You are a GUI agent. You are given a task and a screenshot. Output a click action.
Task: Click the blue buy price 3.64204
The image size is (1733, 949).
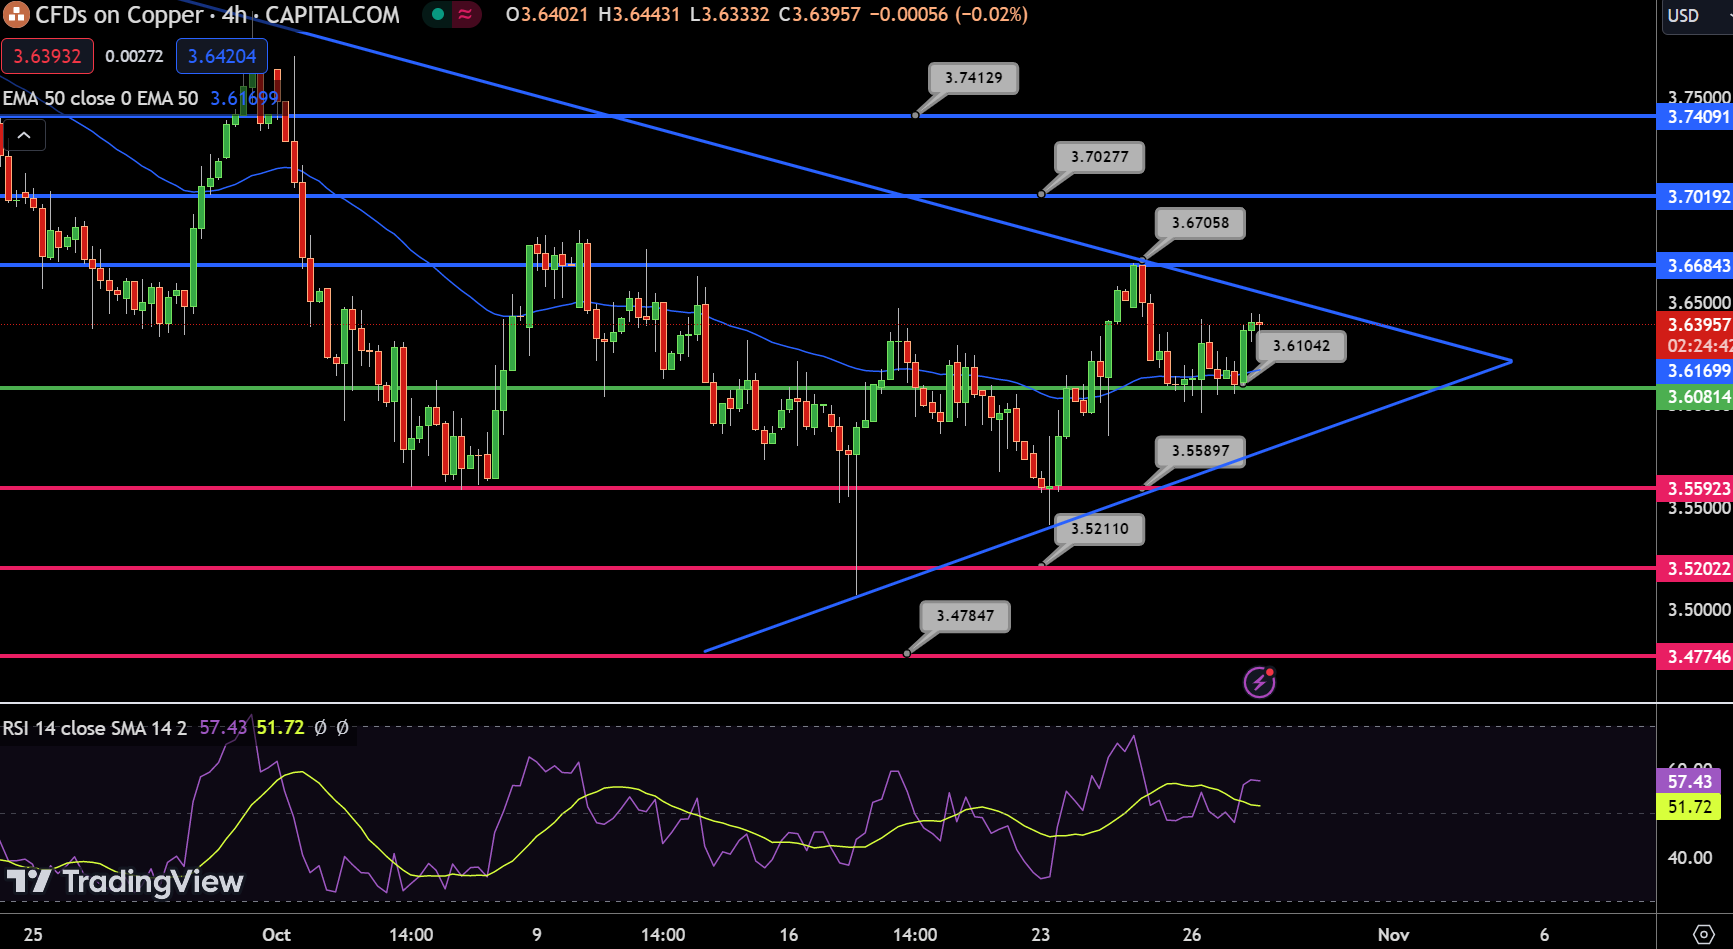tap(222, 56)
